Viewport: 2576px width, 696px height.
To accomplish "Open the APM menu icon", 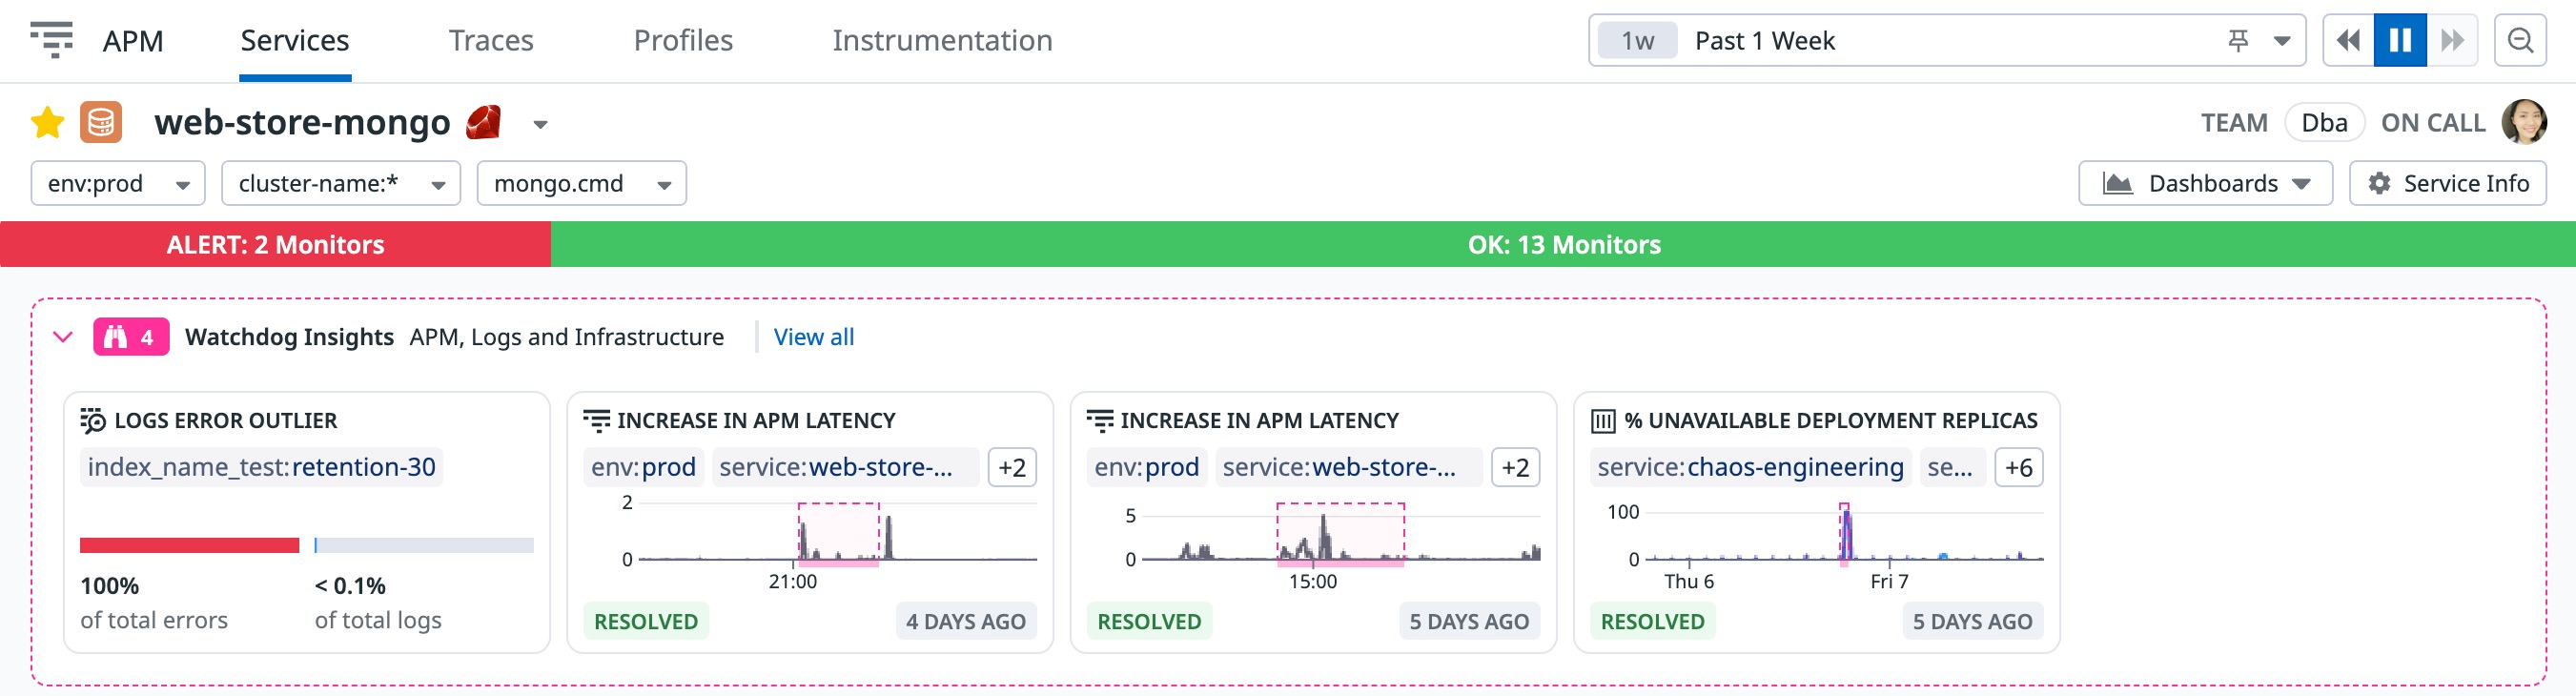I will (x=52, y=40).
